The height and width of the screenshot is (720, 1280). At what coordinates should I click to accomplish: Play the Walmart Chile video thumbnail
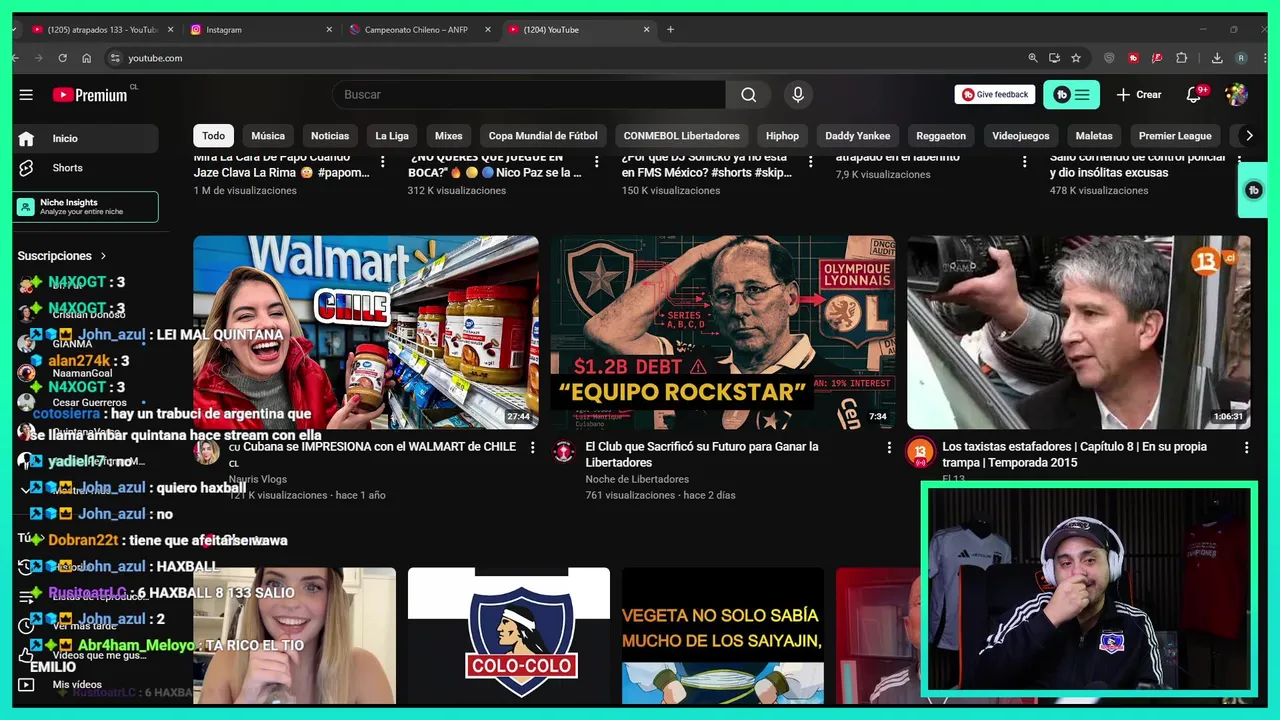366,332
